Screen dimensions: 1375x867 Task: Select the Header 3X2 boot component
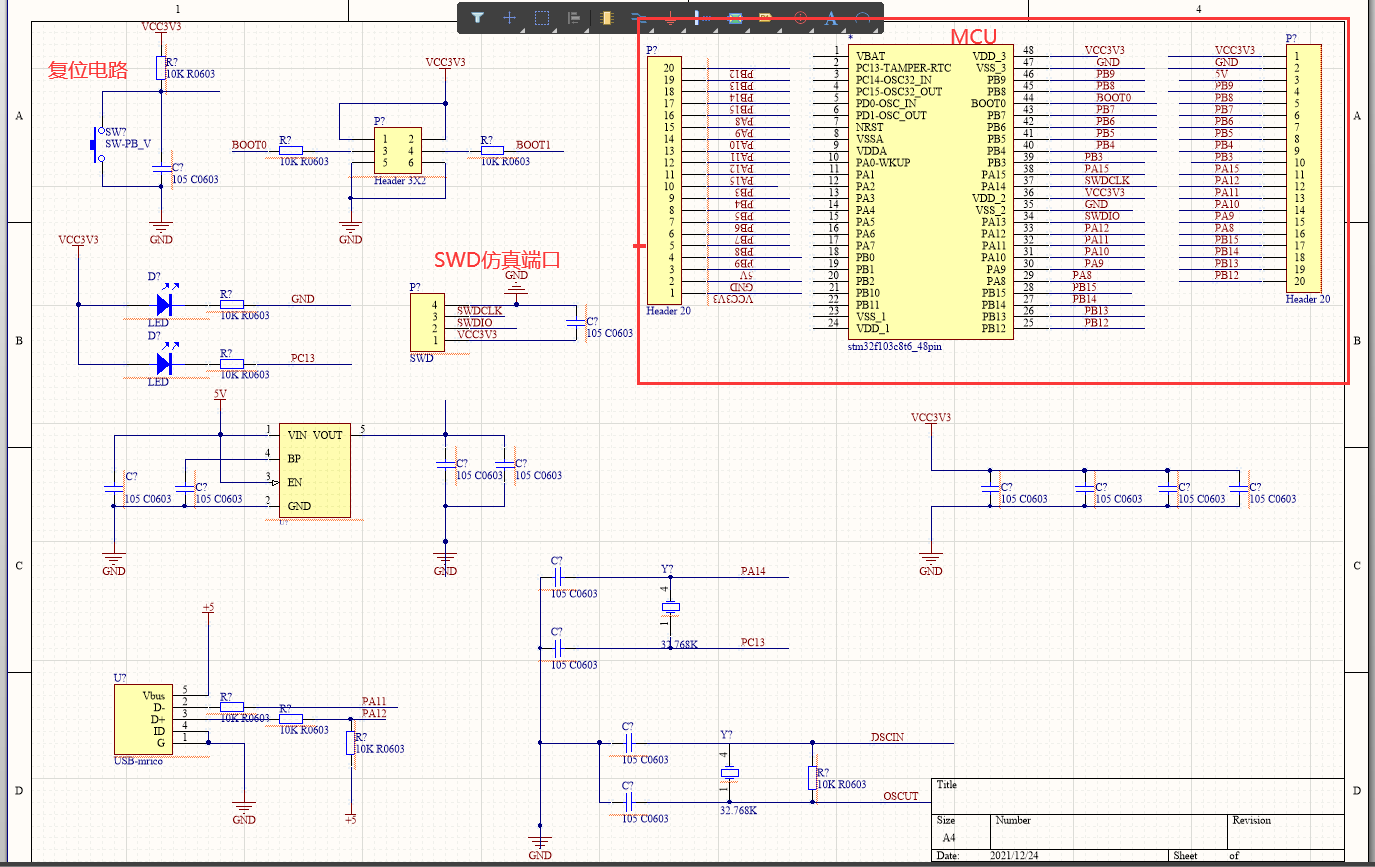click(398, 151)
